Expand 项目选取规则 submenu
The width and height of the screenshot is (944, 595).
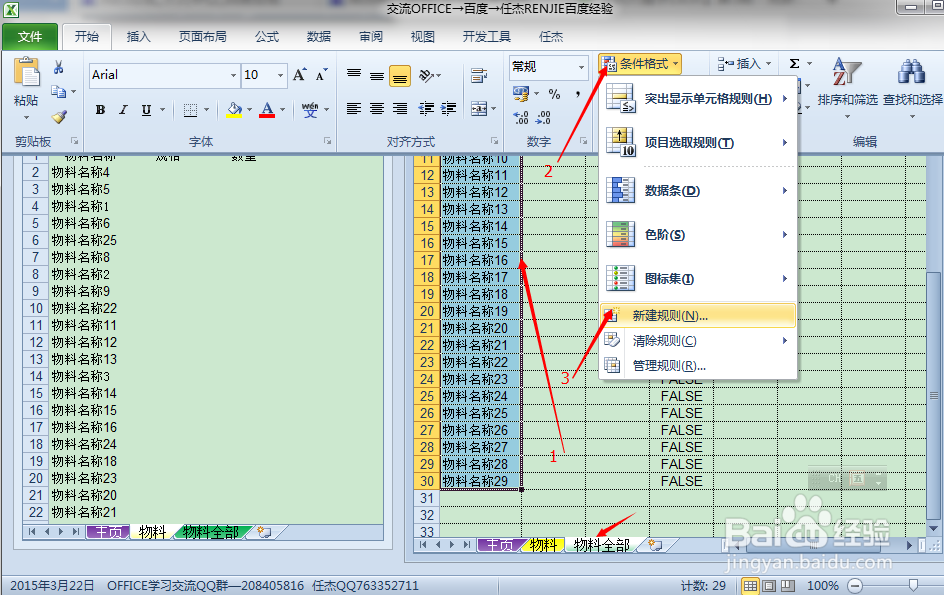pyautogui.click(x=698, y=142)
